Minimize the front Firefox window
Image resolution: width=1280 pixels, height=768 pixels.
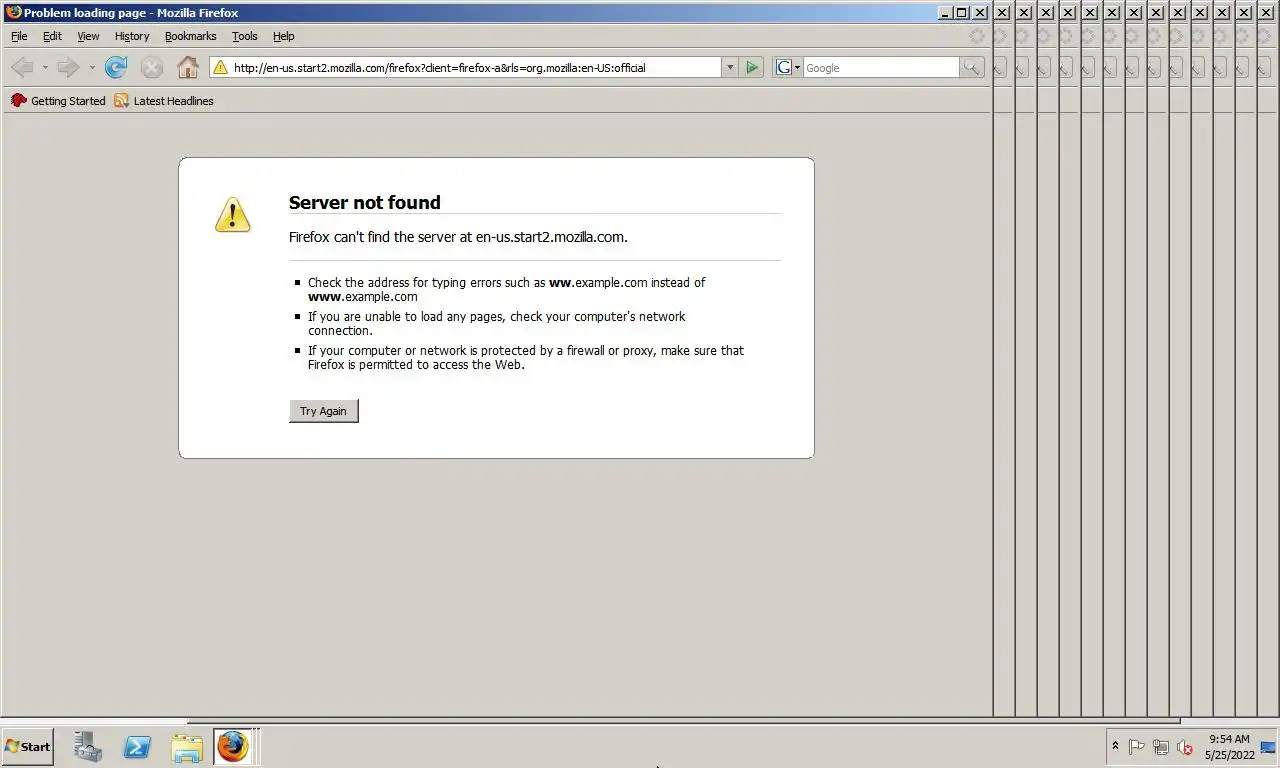pos(945,12)
